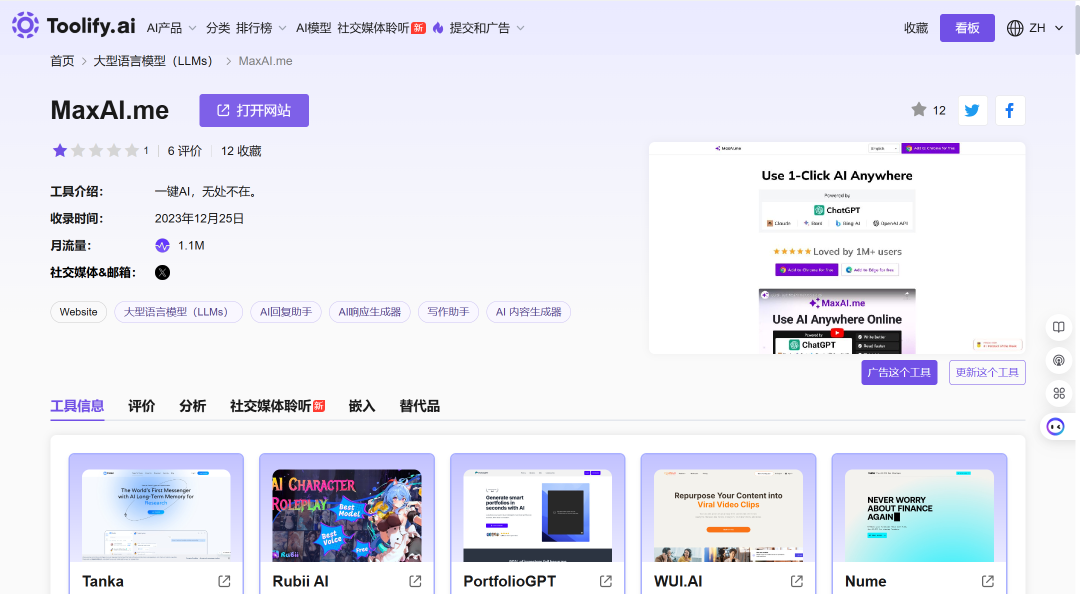Click the Tanka card title
The width and height of the screenshot is (1080, 594).
pos(103,582)
